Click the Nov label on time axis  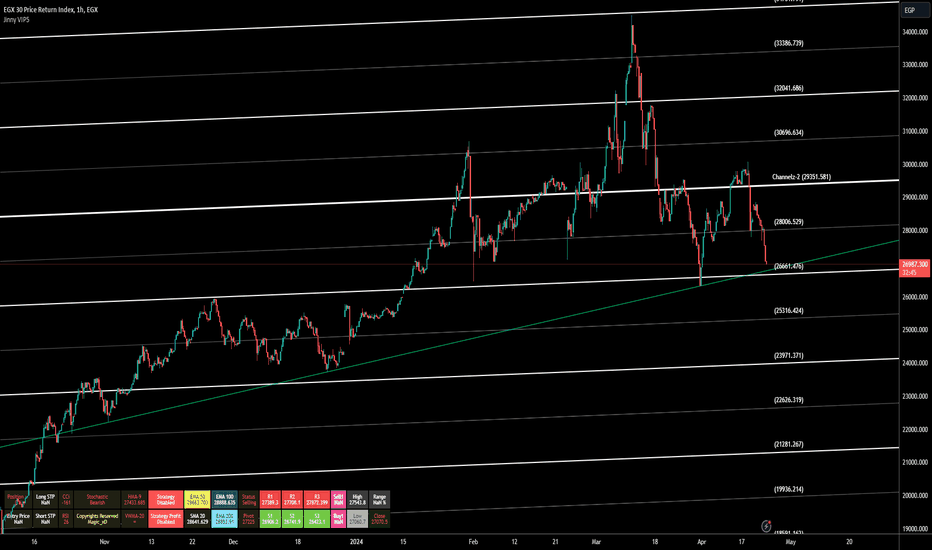click(105, 542)
